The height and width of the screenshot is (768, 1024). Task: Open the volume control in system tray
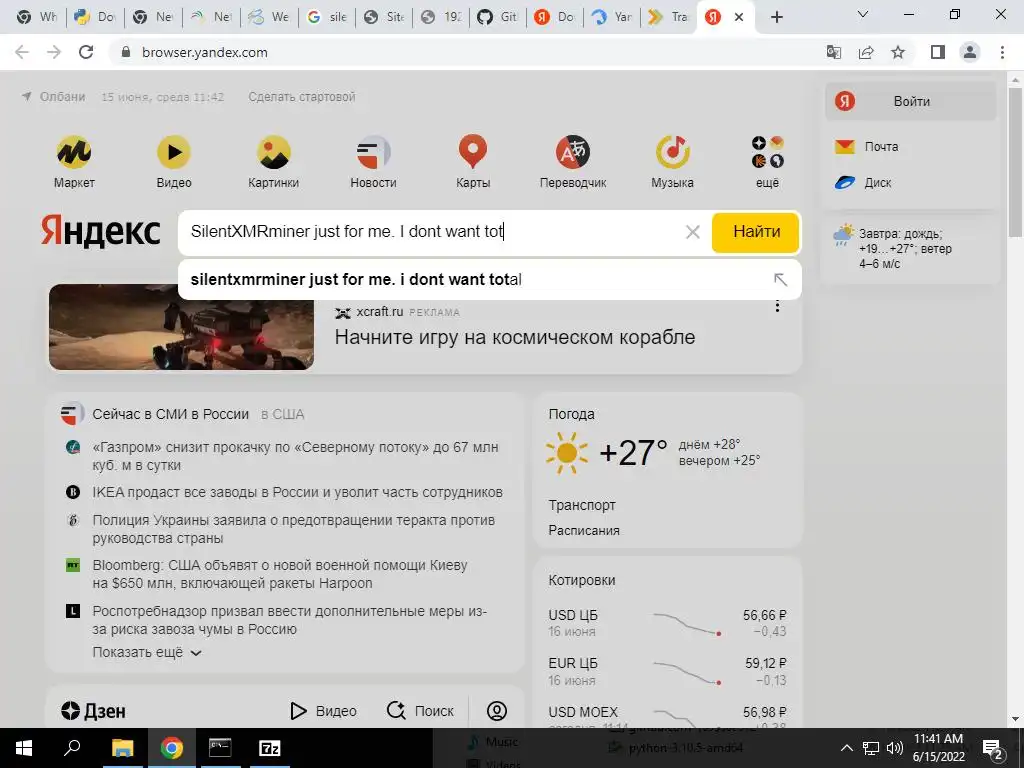point(895,748)
